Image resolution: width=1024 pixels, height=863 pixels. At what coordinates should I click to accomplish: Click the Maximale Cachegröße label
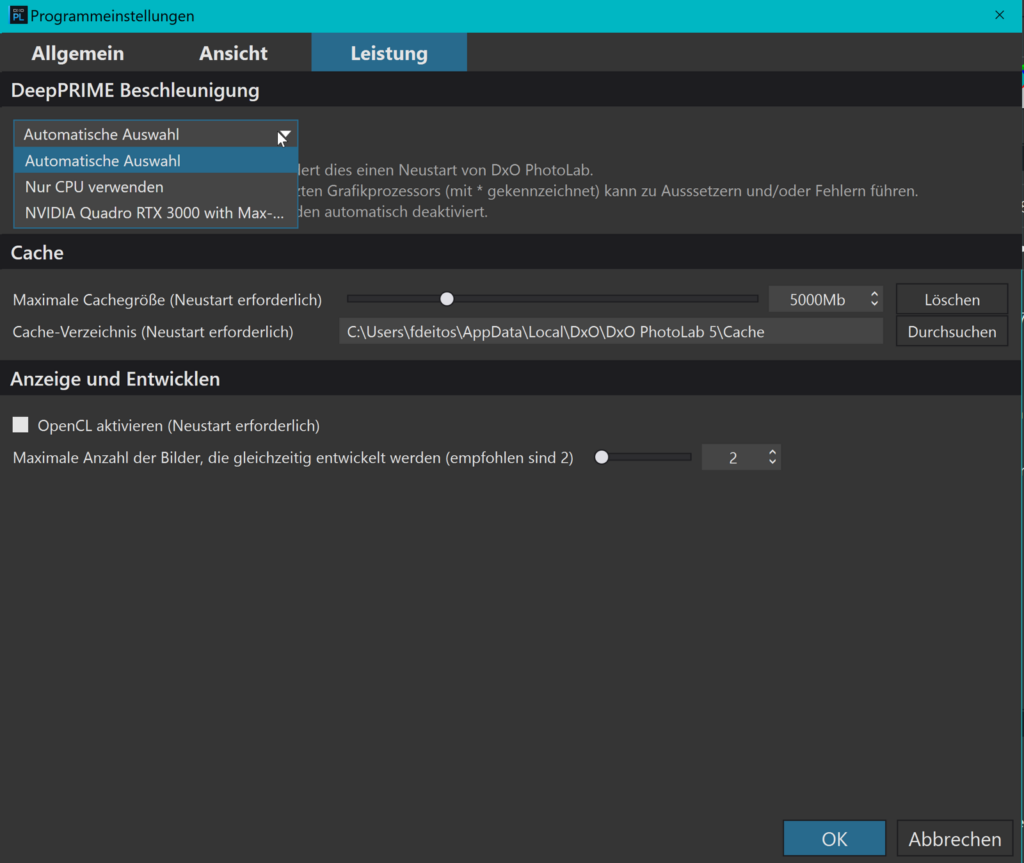point(167,300)
